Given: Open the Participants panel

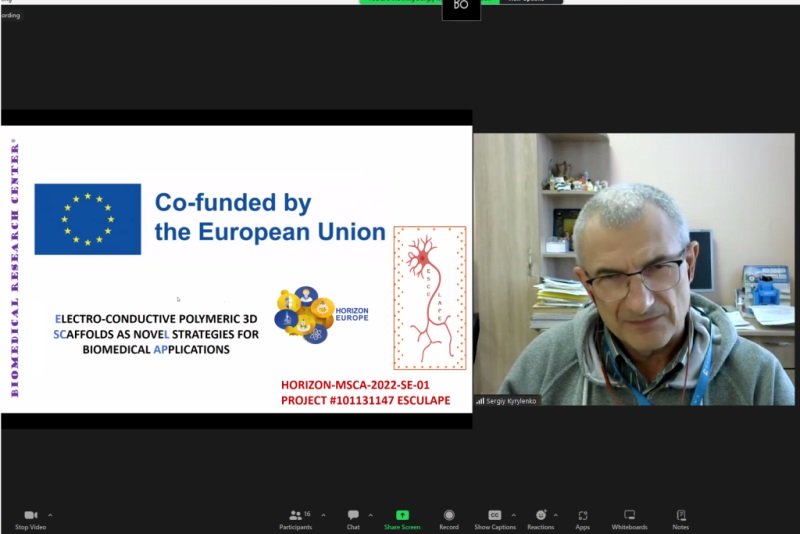Looking at the screenshot, I should click(x=296, y=520).
